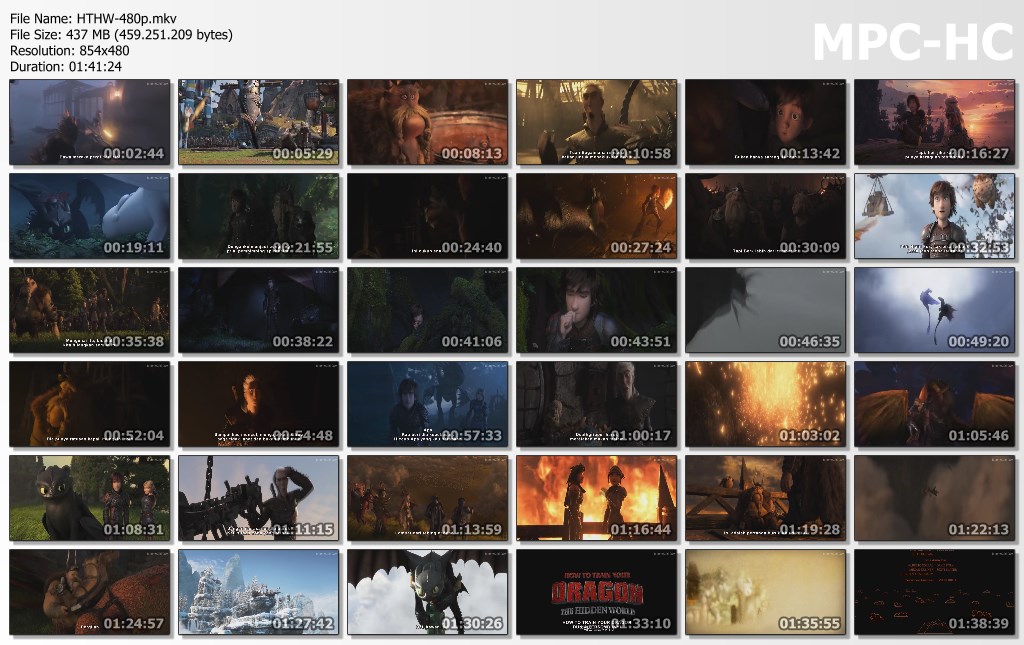The image size is (1024, 645).
Task: Click the thumbnail stamped 00:52:04
Action: (x=89, y=404)
